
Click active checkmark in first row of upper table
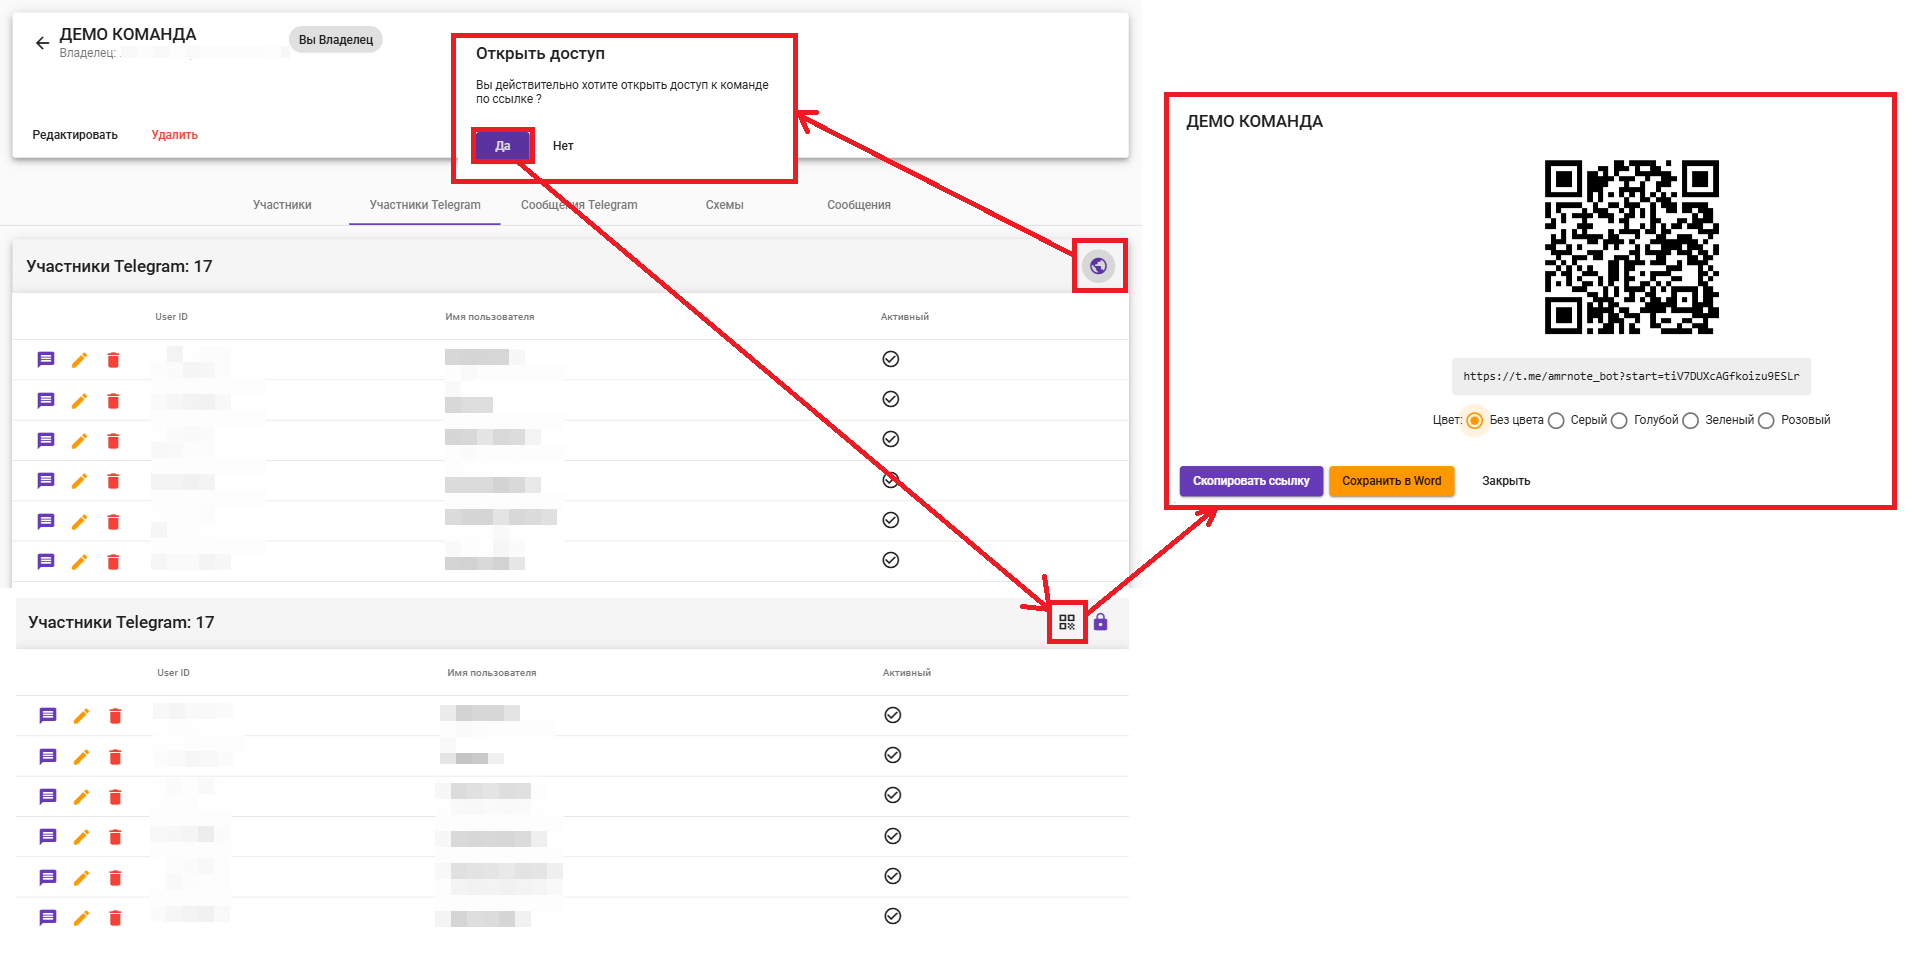coord(891,359)
